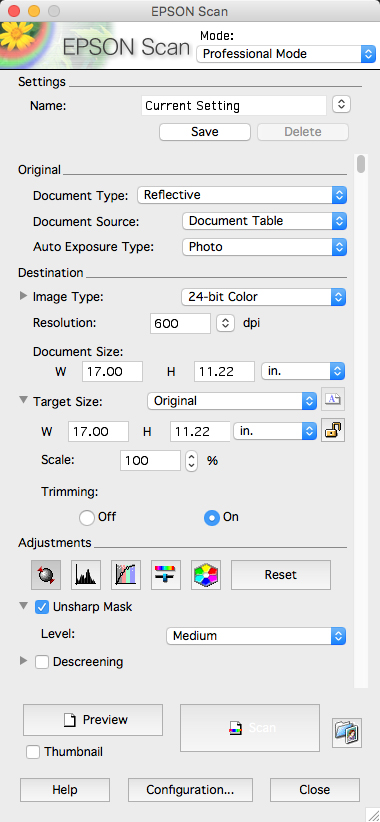Image resolution: width=380 pixels, height=822 pixels.
Task: Collapse the Unsharp Mask disclosure triangle
Action: (x=23, y=606)
